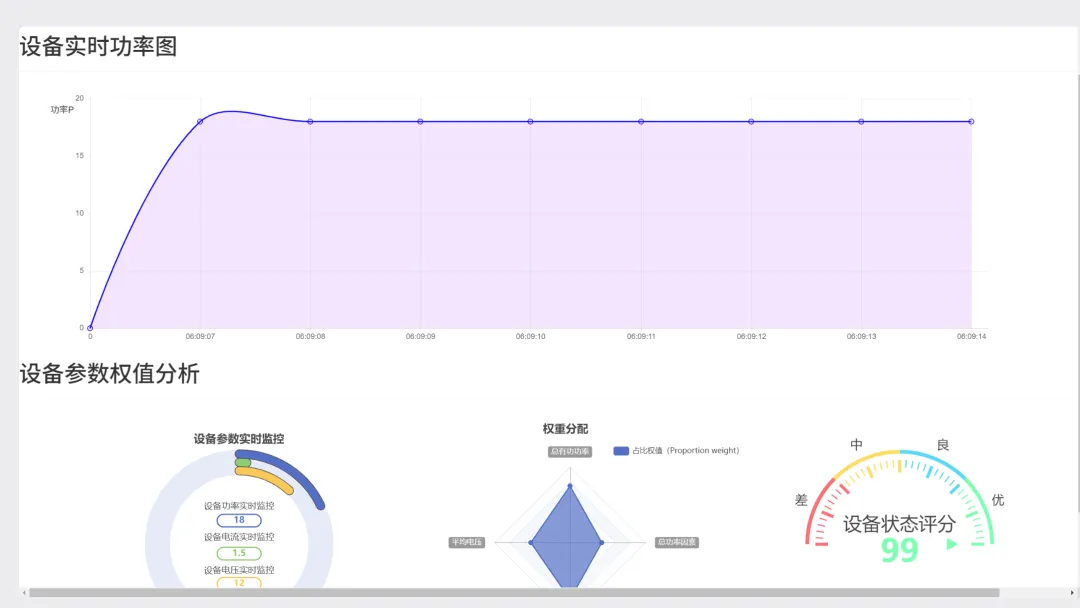Click the radar's top vertex data point
The height and width of the screenshot is (608, 1080).
[570, 486]
